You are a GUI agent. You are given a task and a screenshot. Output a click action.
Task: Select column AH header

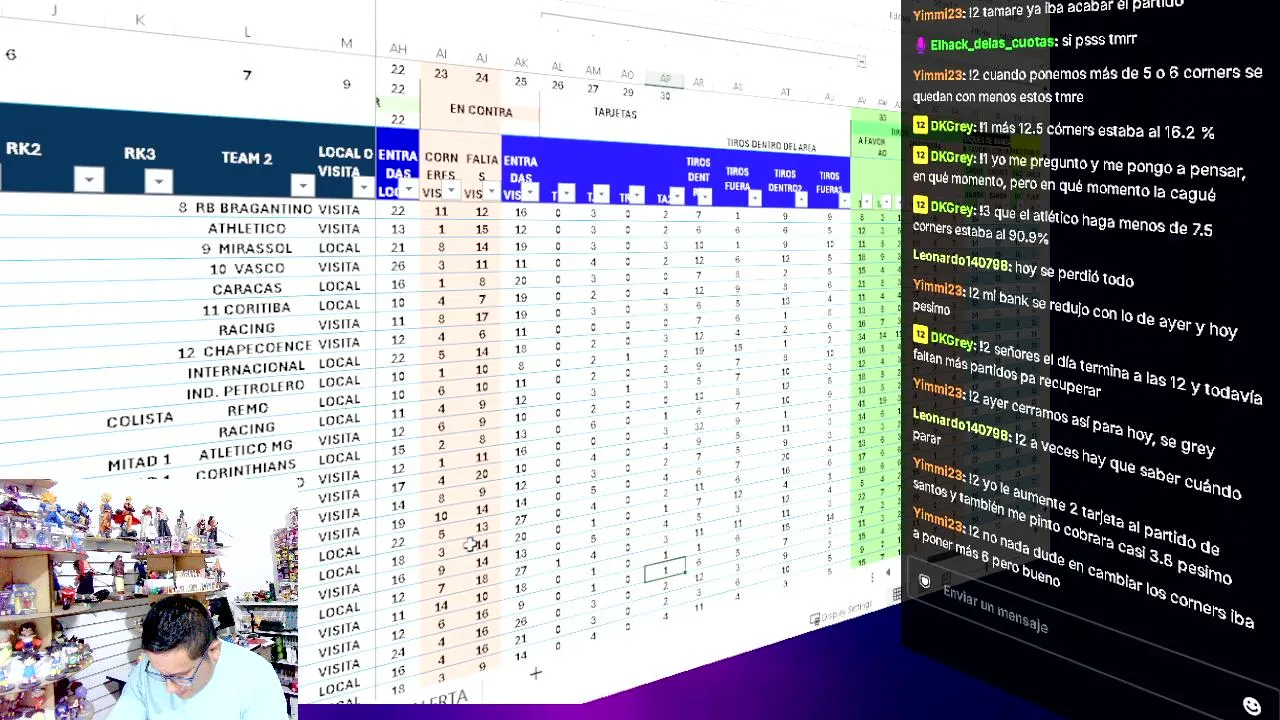[x=398, y=49]
